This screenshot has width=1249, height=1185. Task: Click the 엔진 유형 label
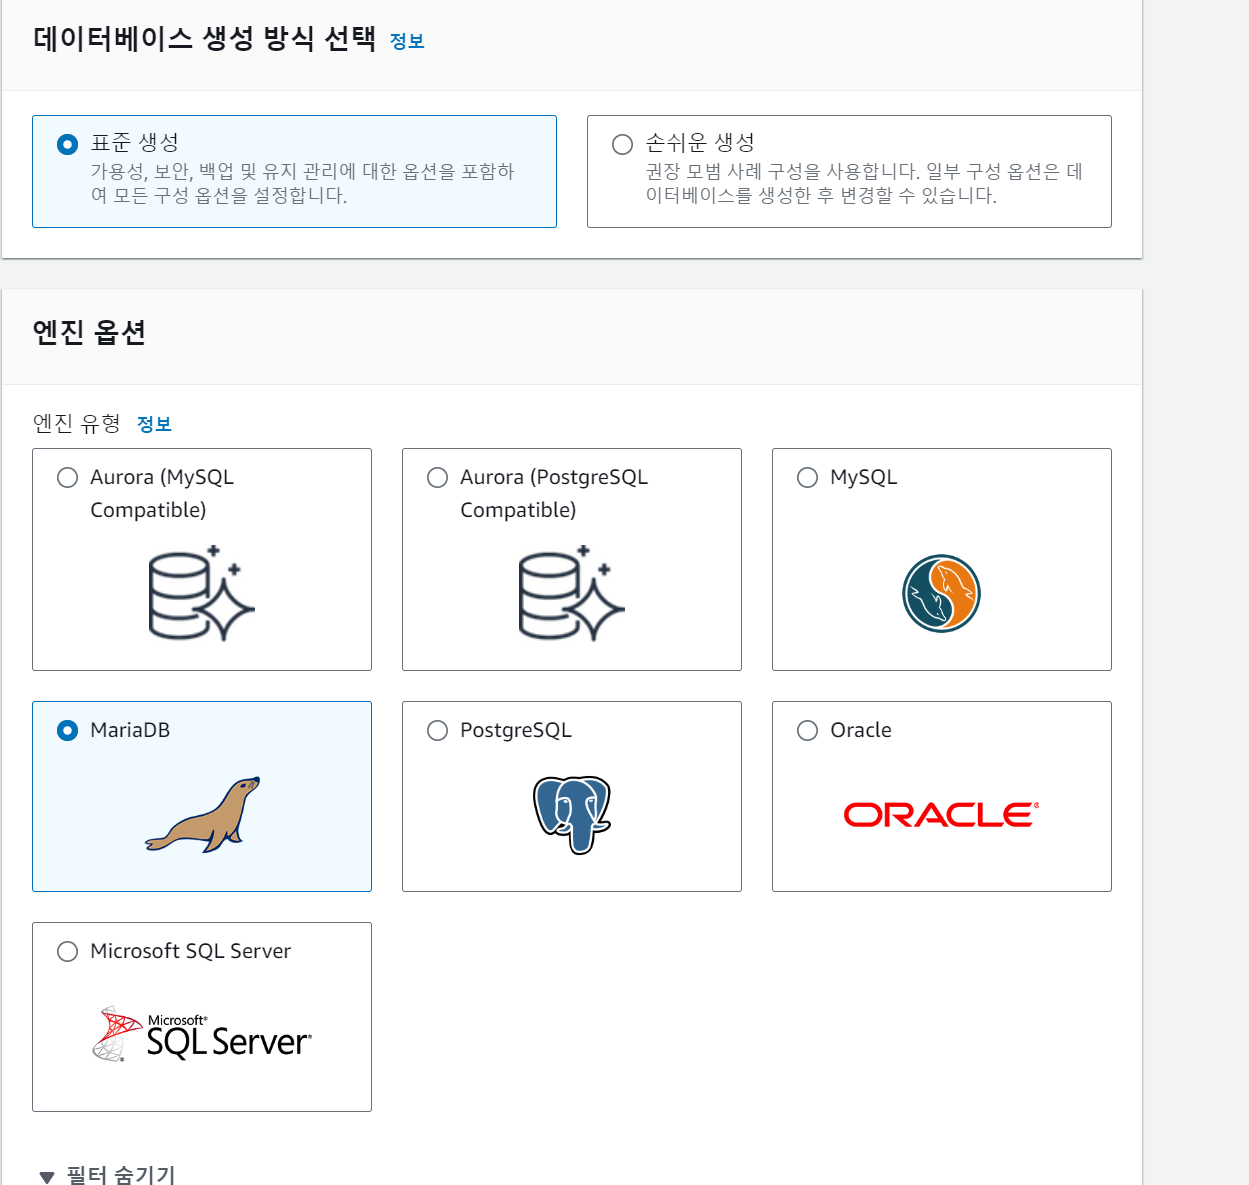[x=77, y=424]
